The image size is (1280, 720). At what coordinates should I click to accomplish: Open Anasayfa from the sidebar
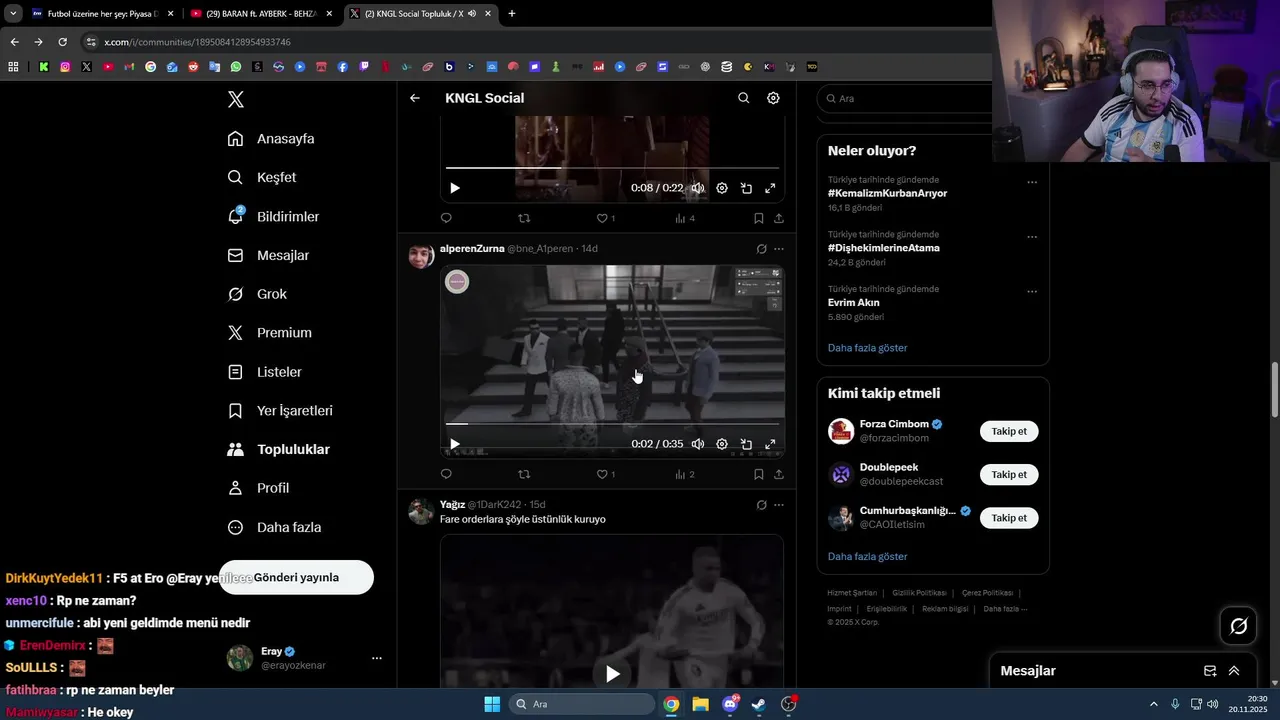coord(271,138)
